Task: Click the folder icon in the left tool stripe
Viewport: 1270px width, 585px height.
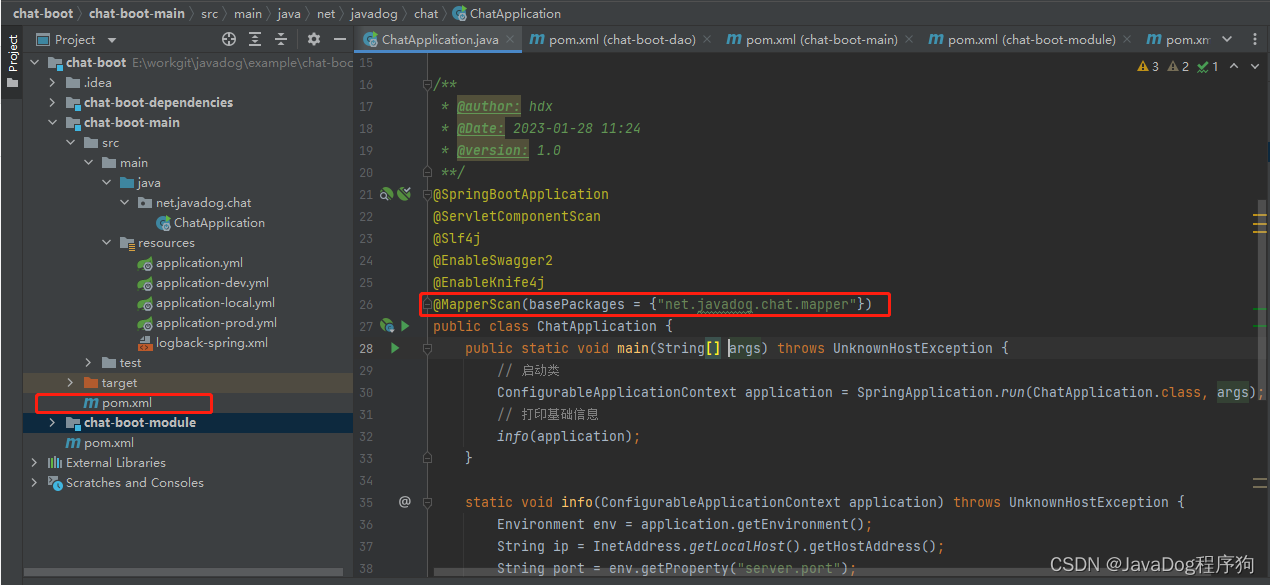Action: [12, 83]
